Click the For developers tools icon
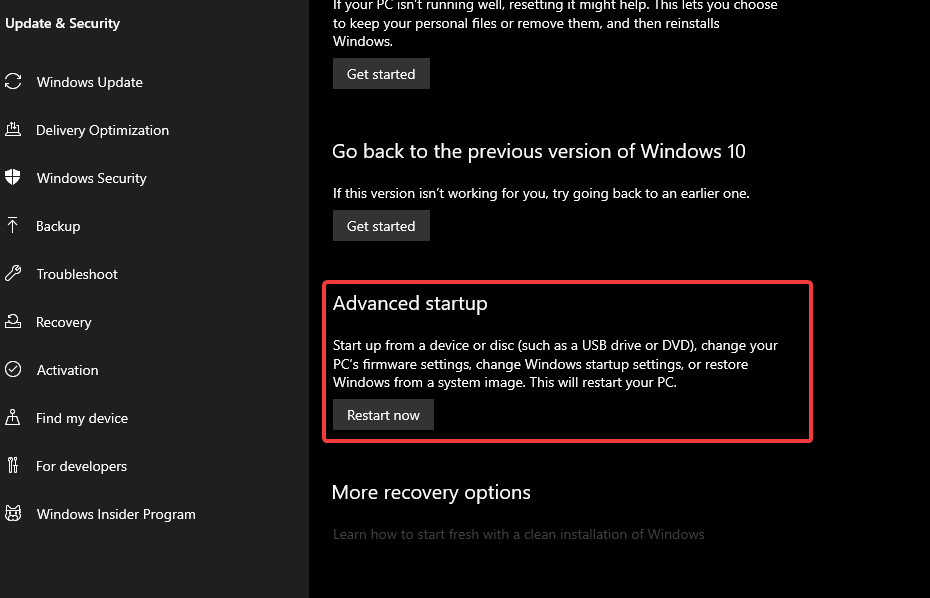Image resolution: width=930 pixels, height=598 pixels. tap(13, 466)
